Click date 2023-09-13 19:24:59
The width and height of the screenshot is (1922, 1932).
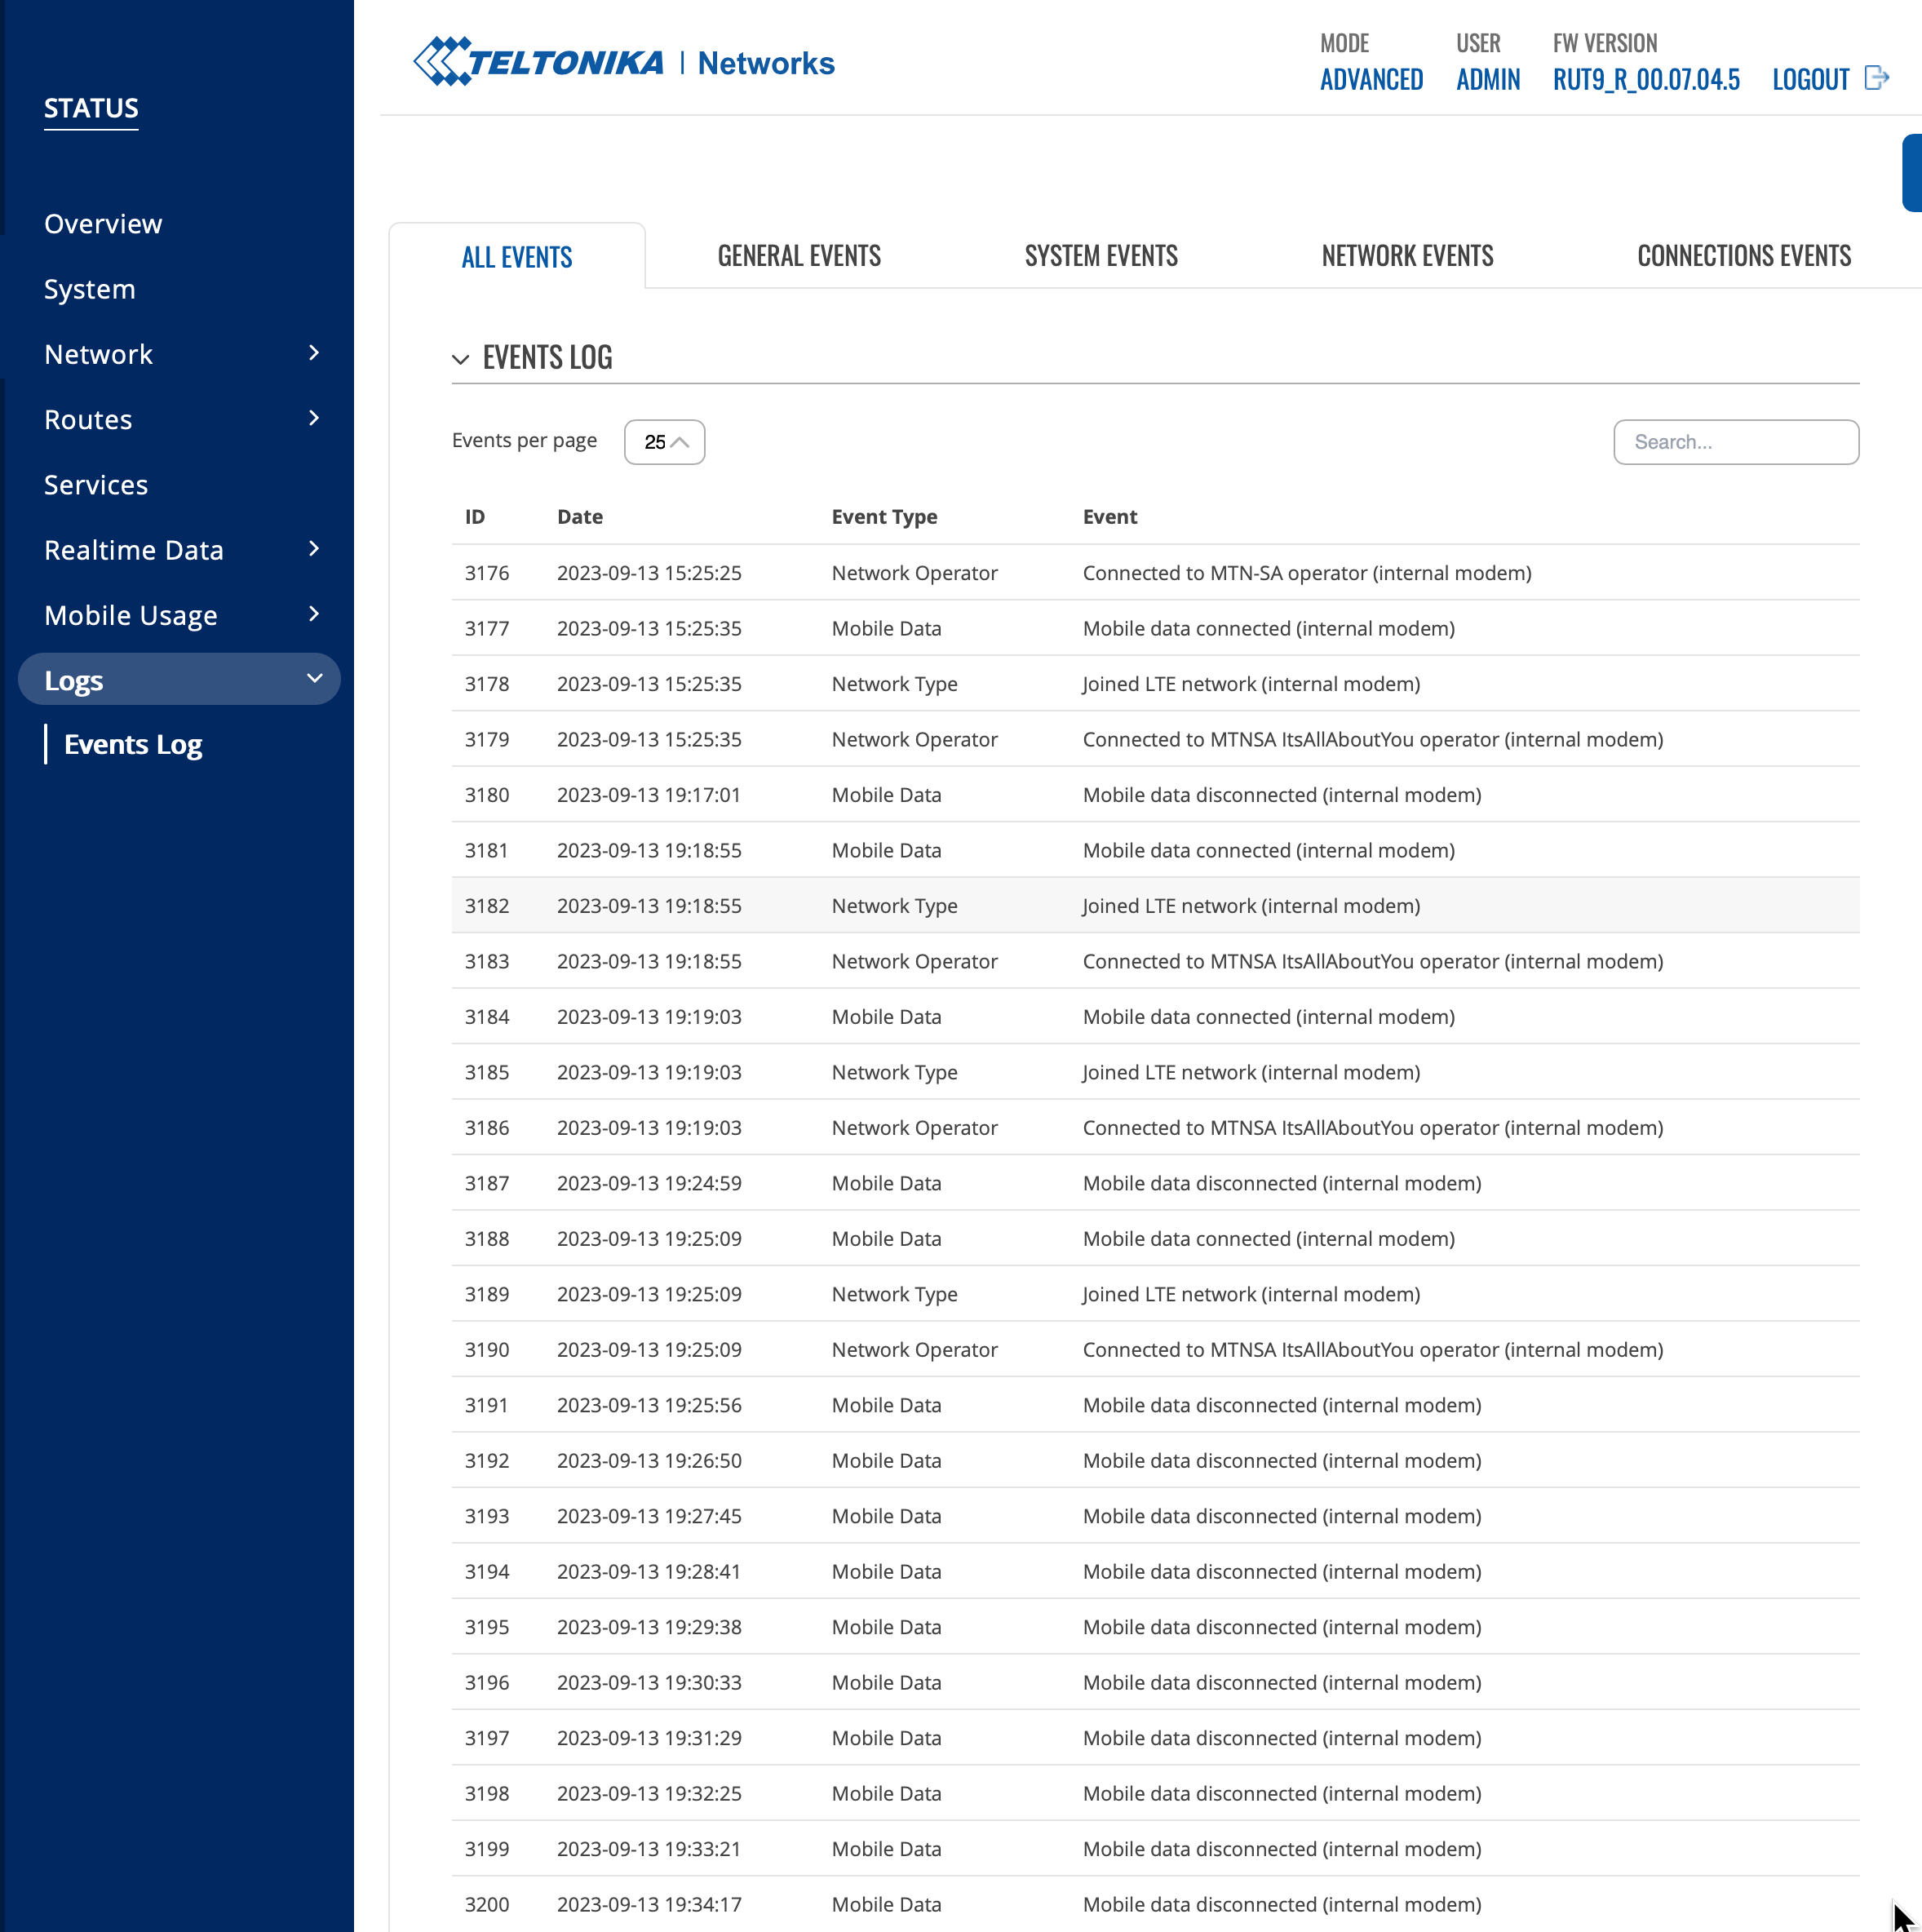pos(649,1183)
